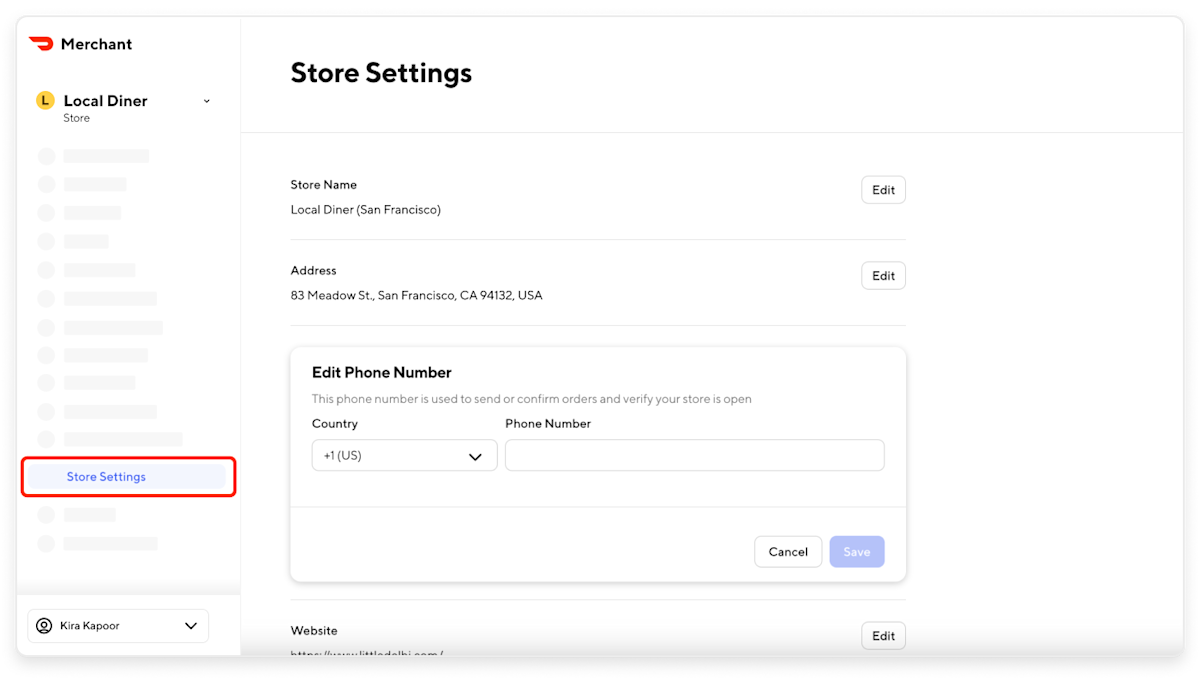Open the Kira Kapoor account menu
1200x686 pixels.
click(x=118, y=626)
